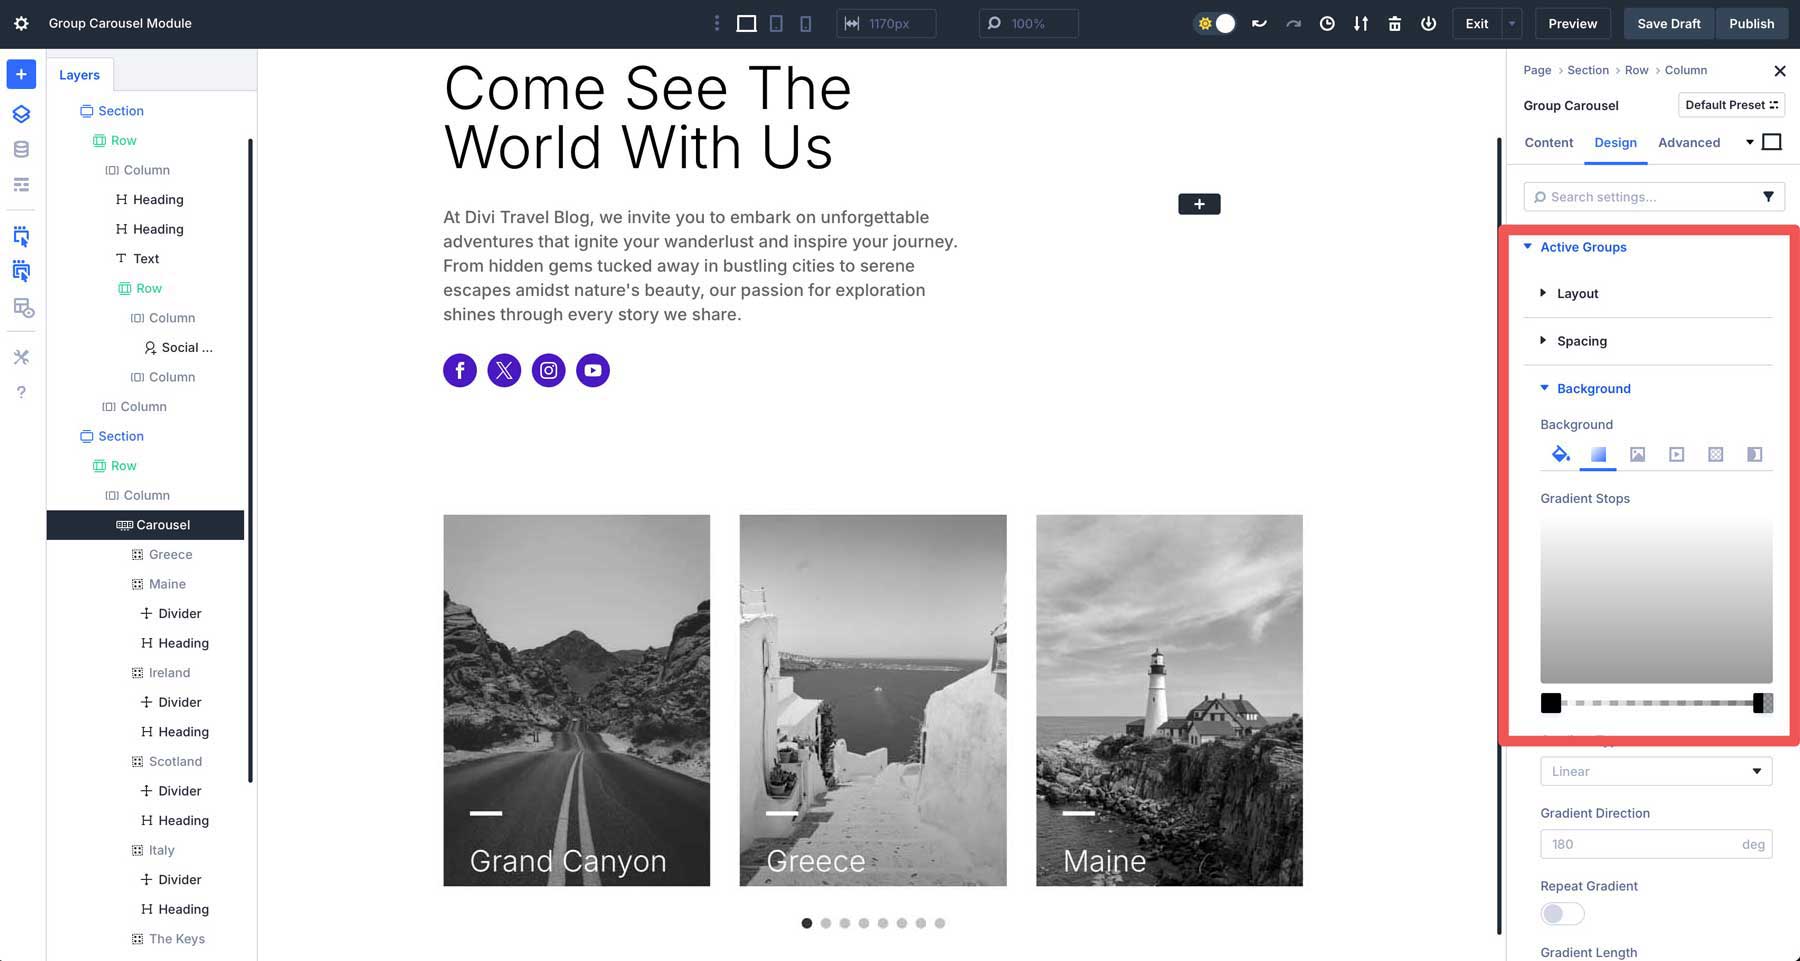Switch to tablet preview icon
Viewport: 1800px width, 961px height.
(x=776, y=22)
